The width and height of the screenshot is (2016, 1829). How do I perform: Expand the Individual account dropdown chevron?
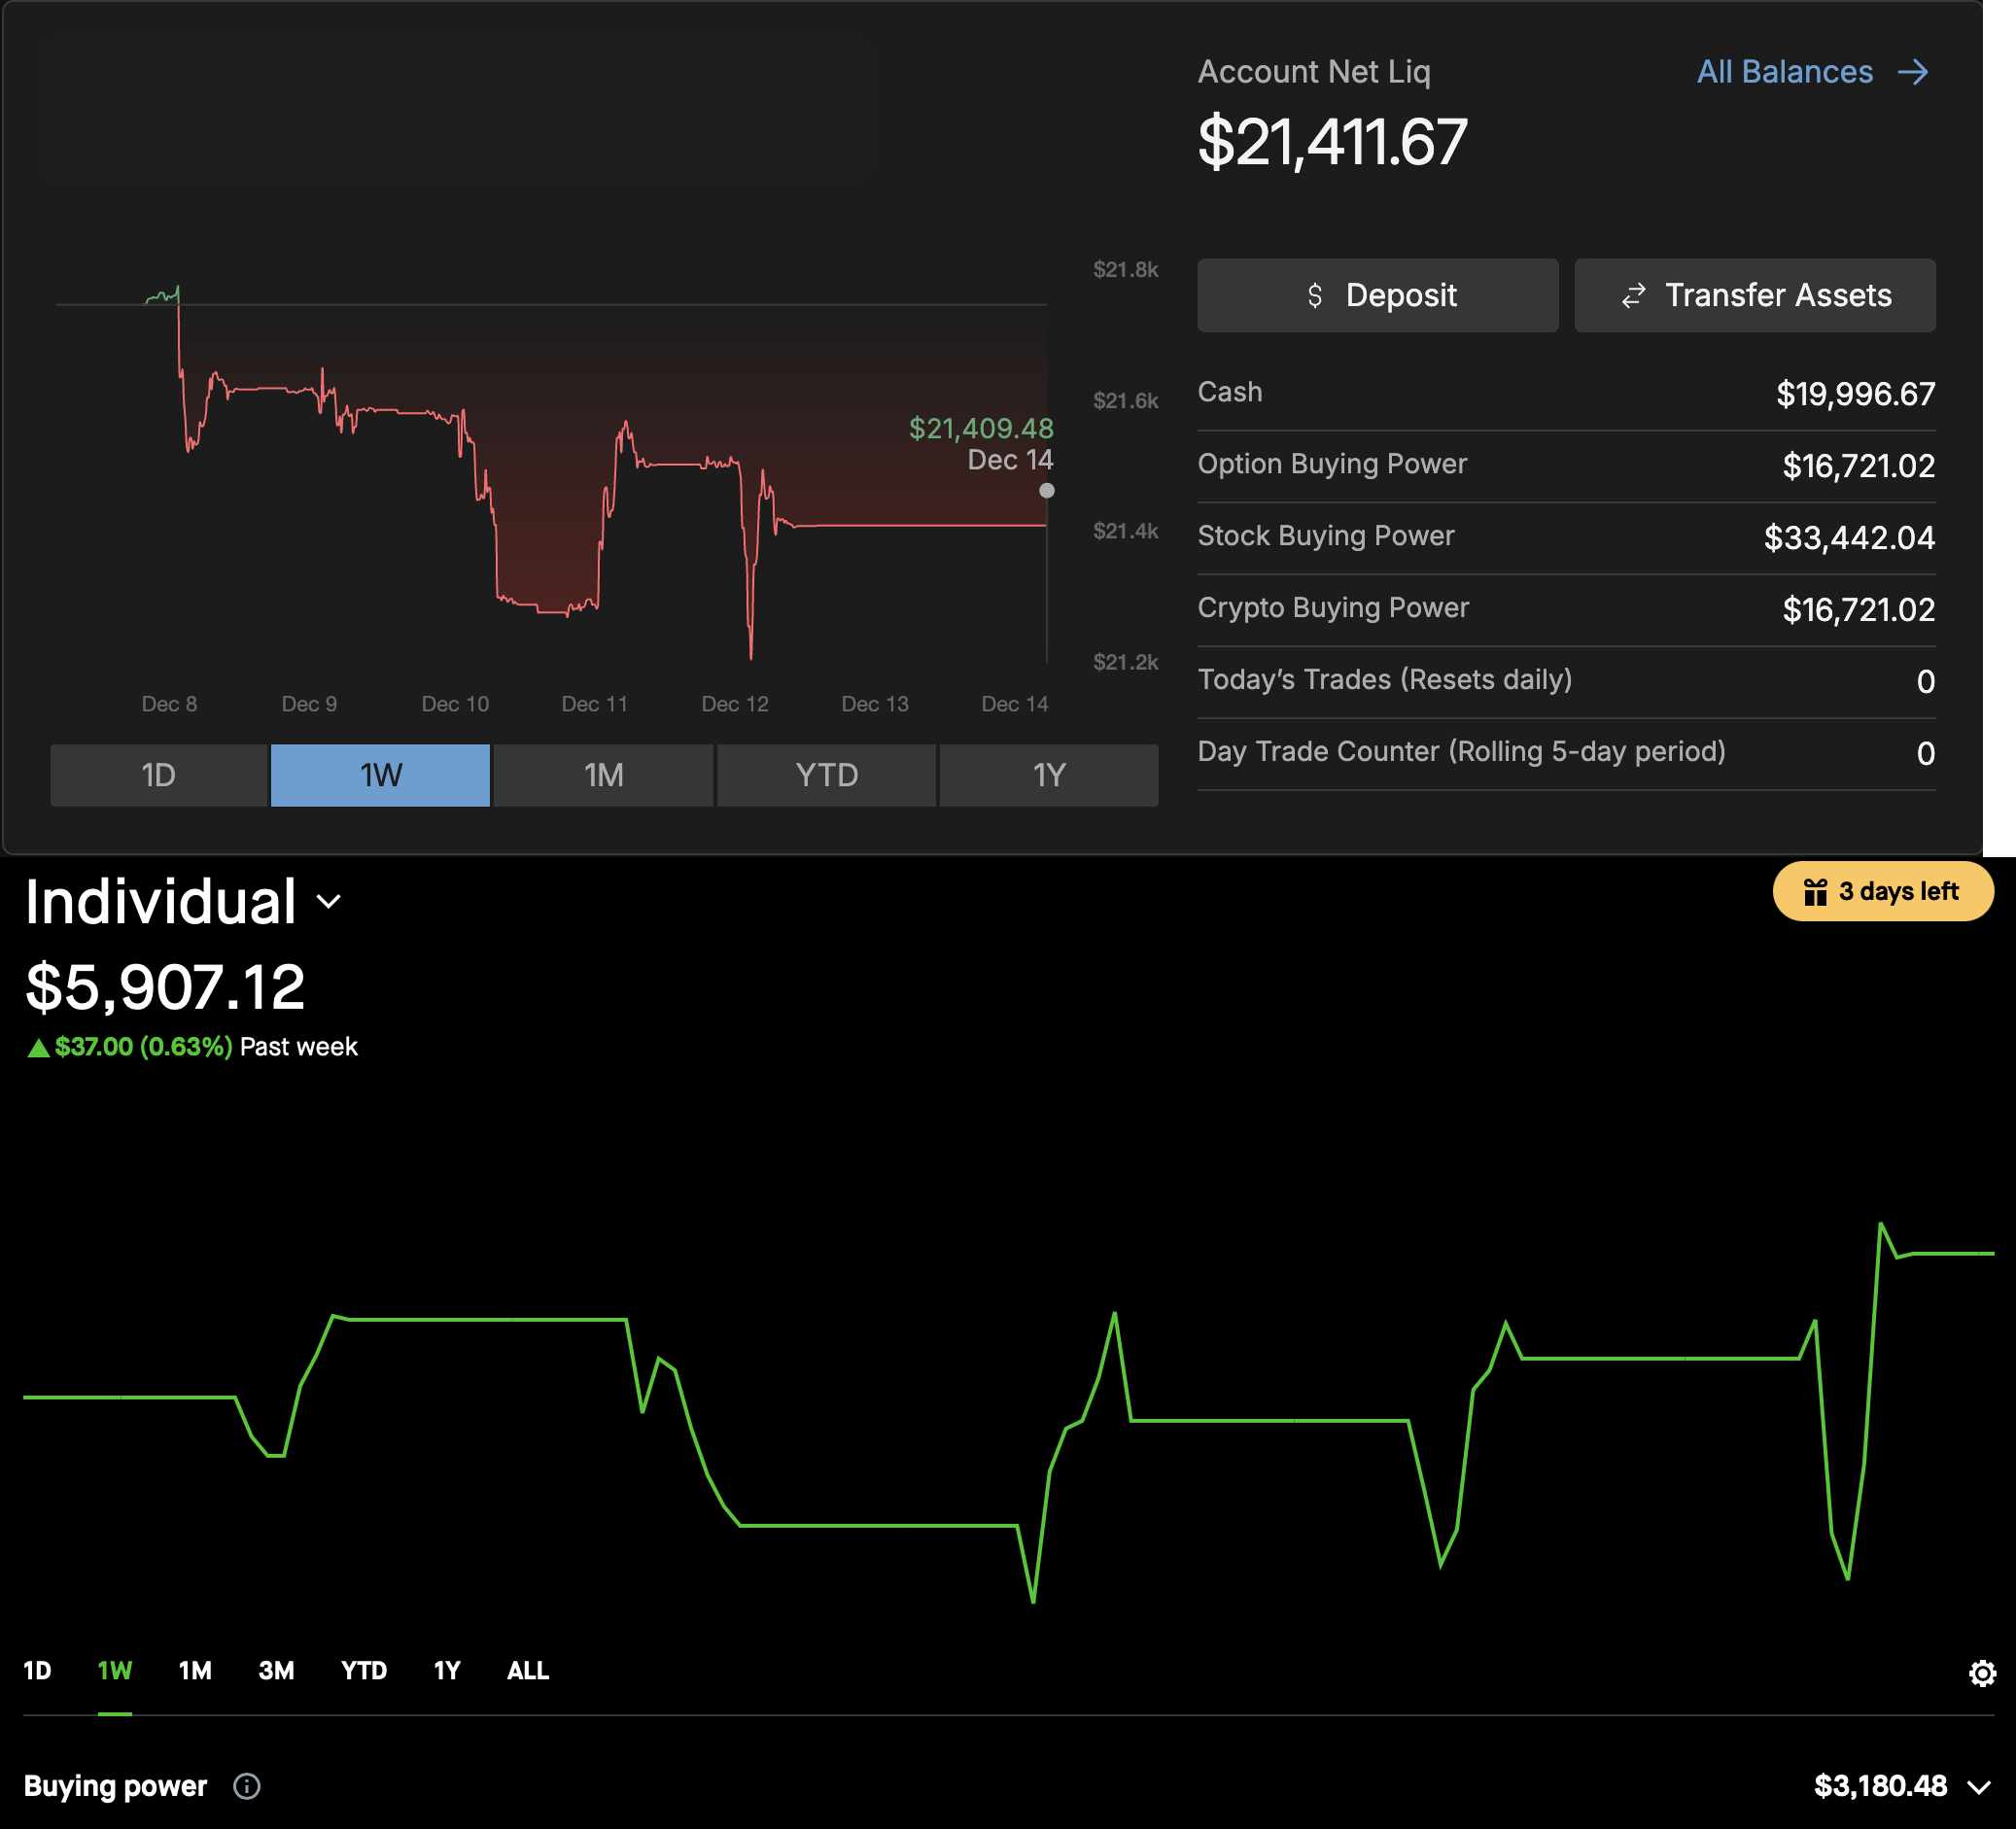pos(328,902)
